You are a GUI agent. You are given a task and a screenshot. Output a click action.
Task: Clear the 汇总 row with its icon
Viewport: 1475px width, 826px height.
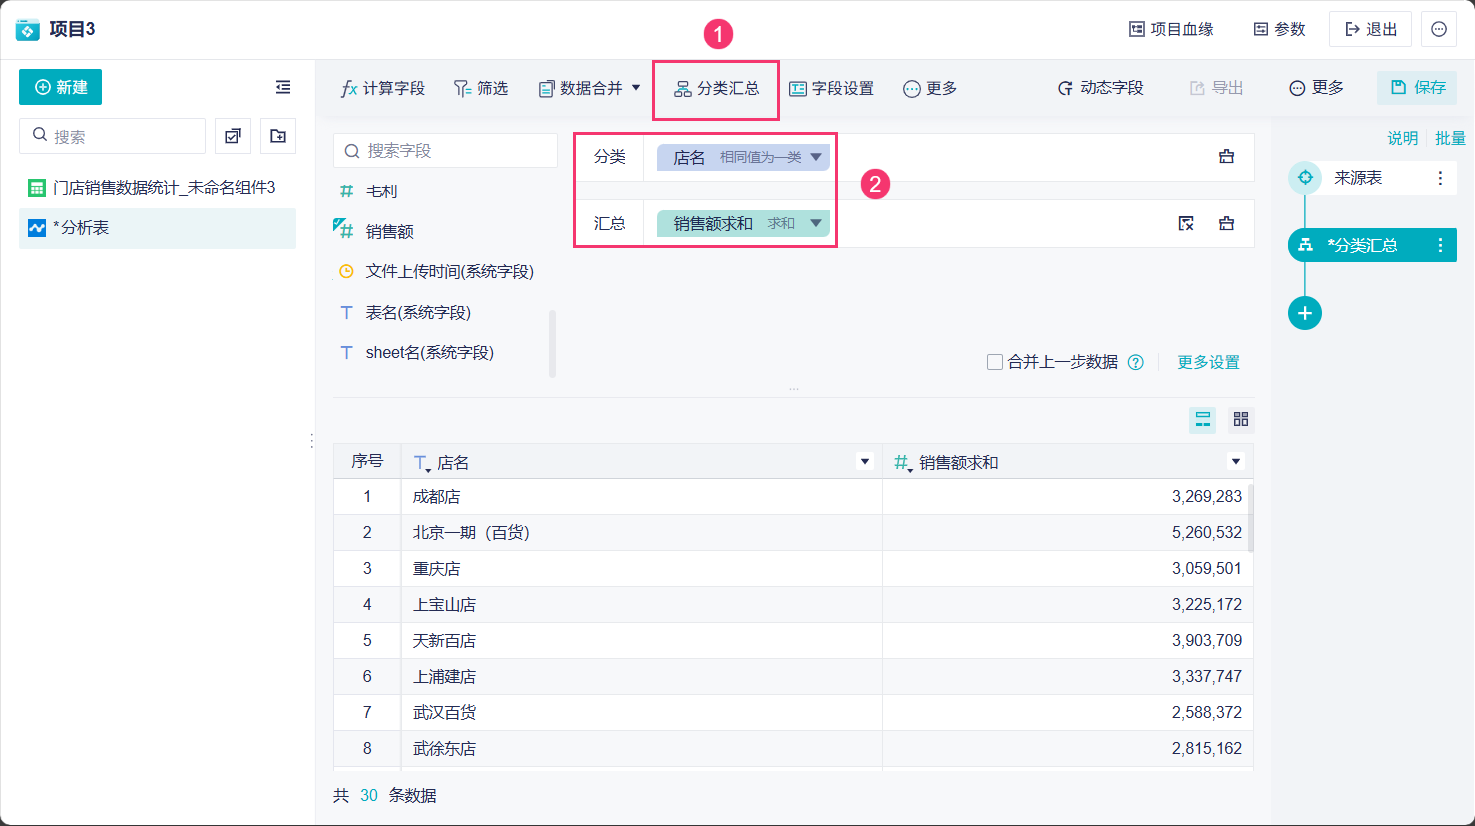[1227, 224]
